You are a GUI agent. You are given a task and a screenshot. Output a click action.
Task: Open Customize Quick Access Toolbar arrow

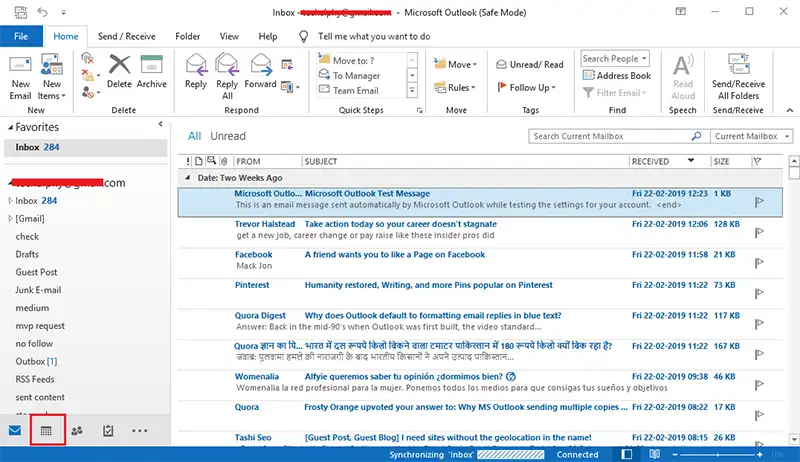(63, 12)
